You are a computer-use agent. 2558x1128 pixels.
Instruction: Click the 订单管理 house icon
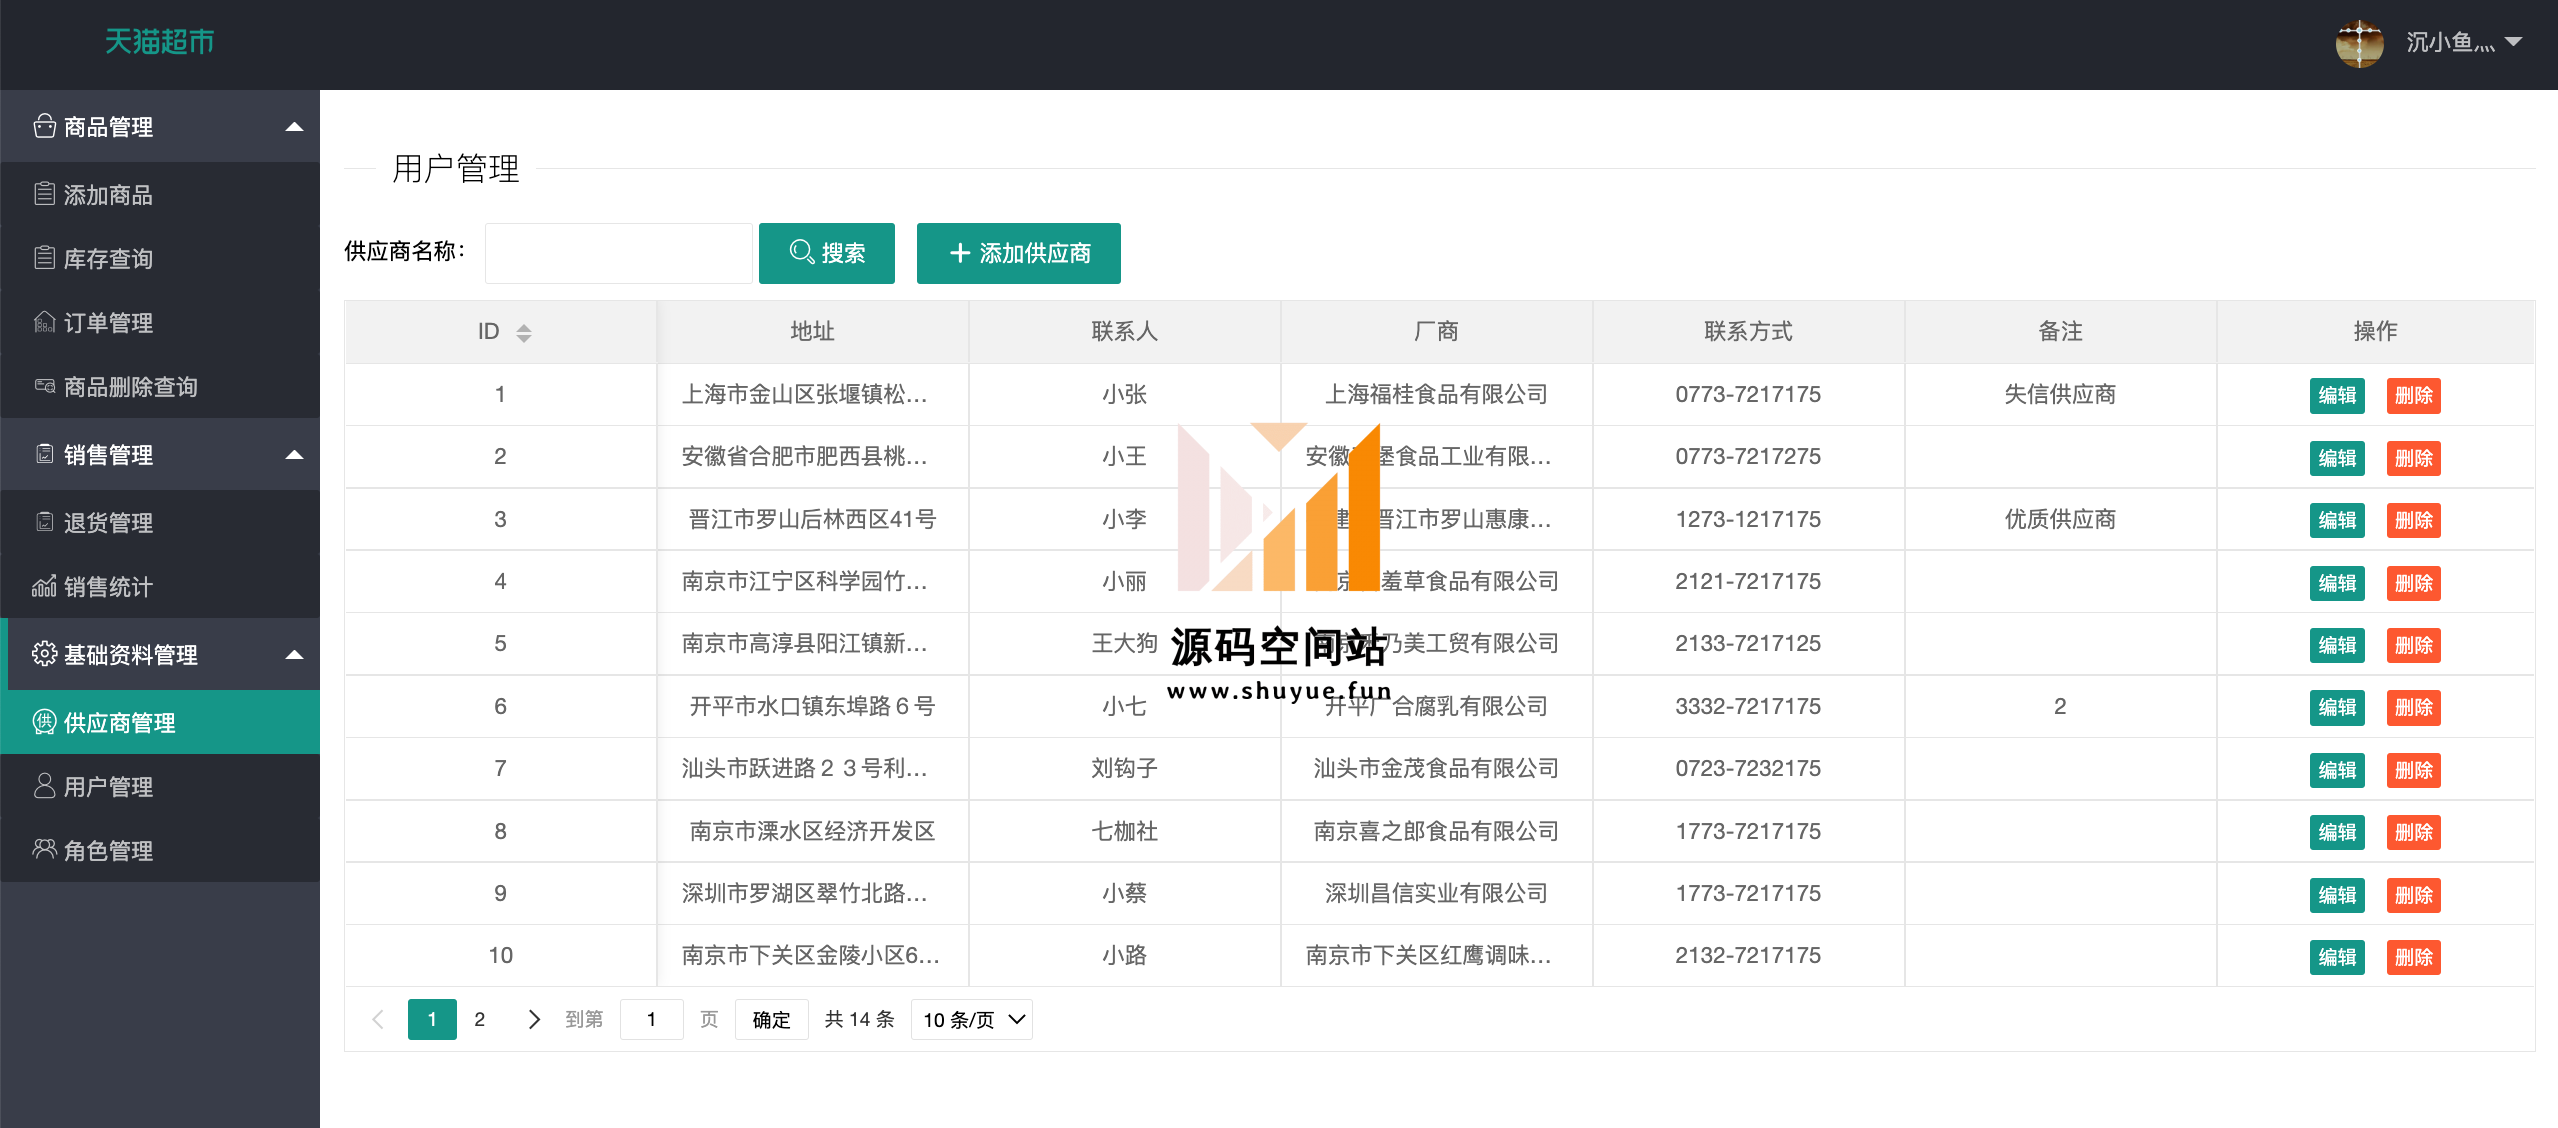point(44,322)
